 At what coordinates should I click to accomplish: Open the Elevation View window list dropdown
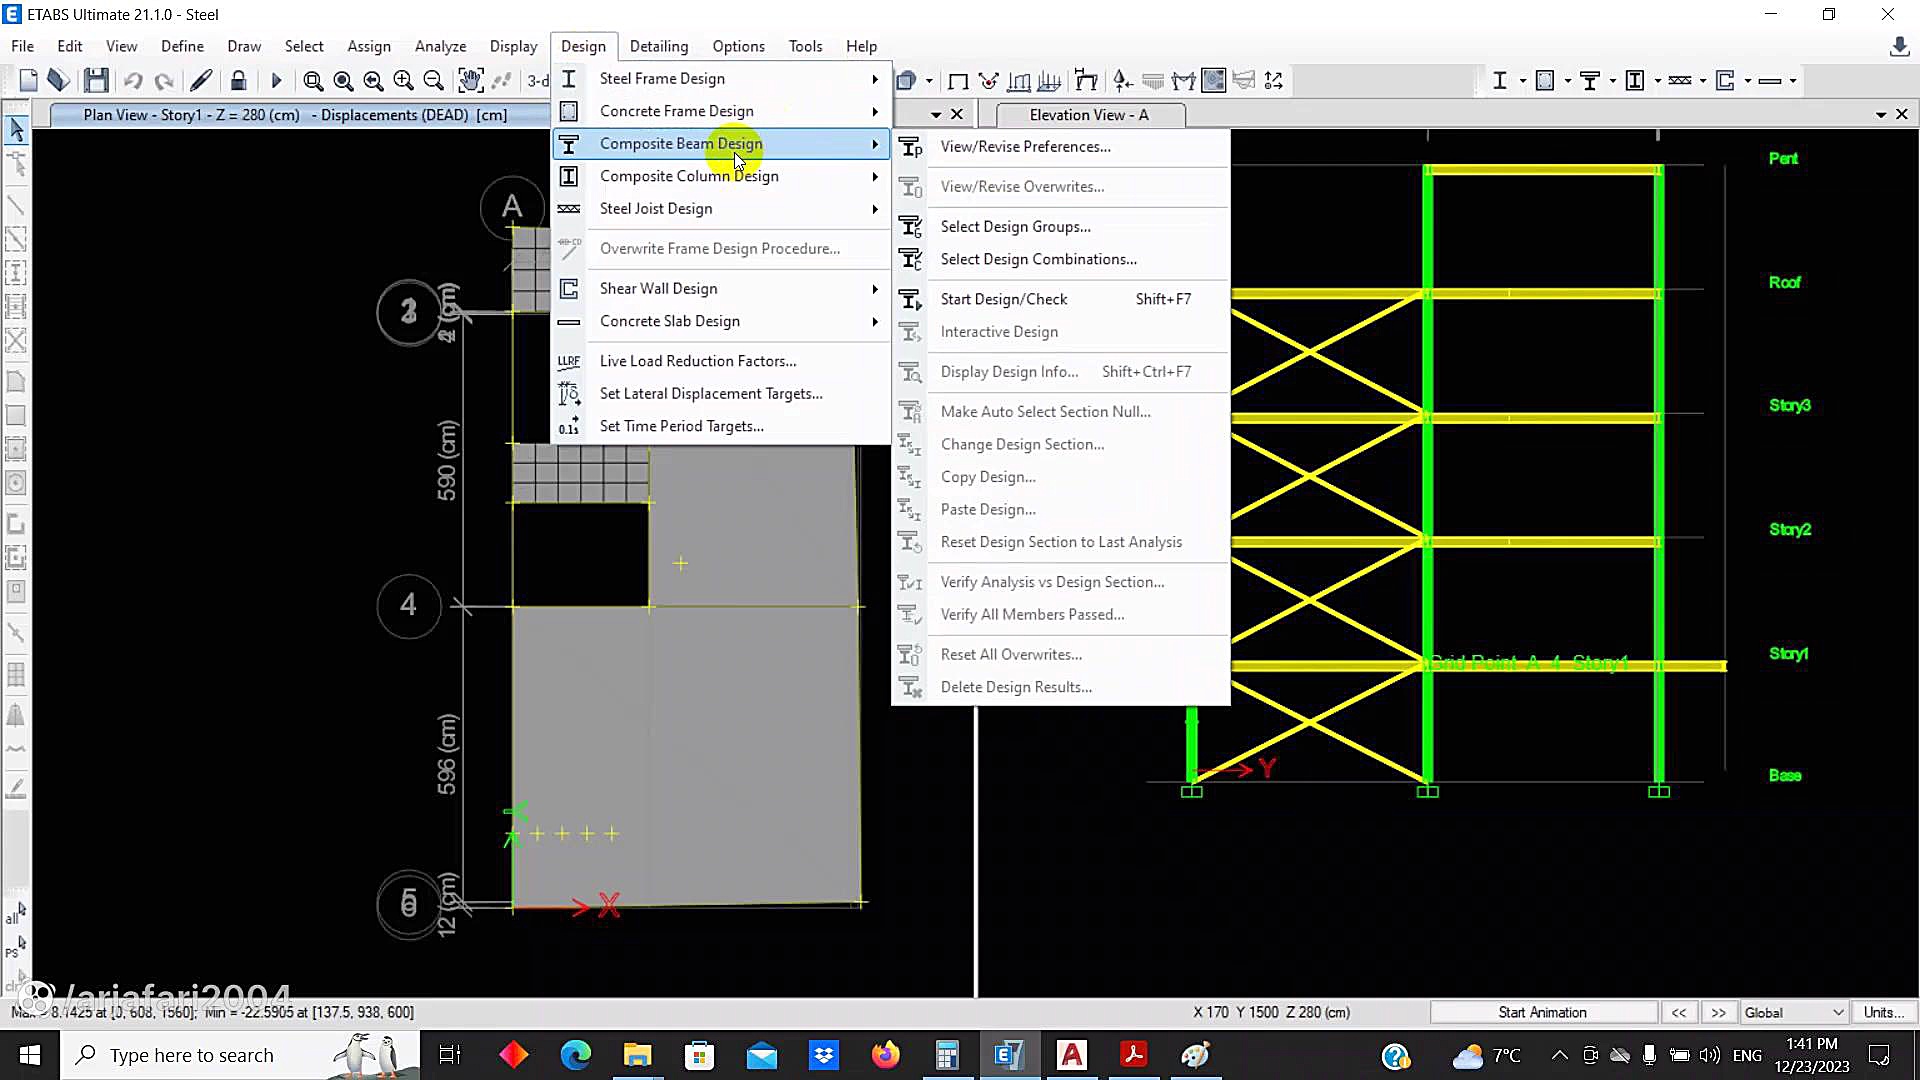point(1881,115)
